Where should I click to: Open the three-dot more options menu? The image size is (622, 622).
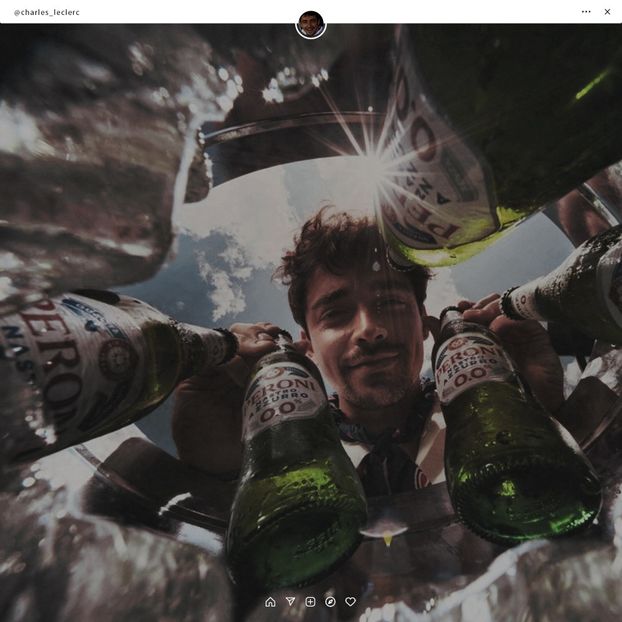(586, 12)
